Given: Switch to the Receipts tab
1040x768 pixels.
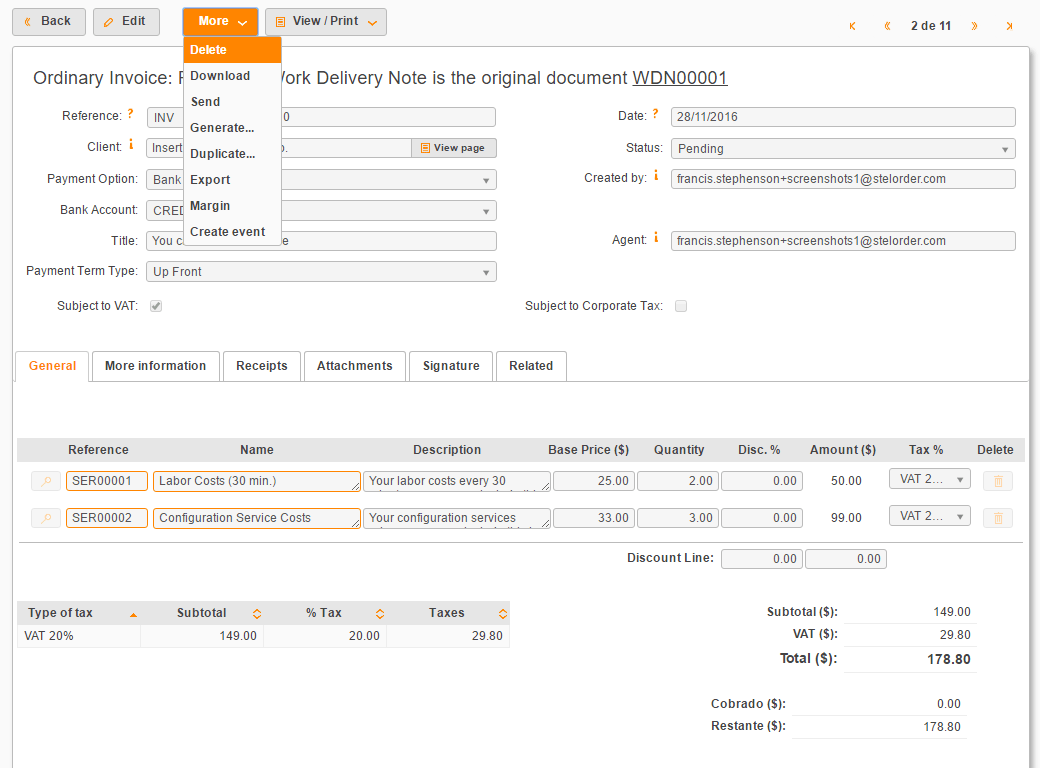Looking at the screenshot, I should (x=262, y=366).
